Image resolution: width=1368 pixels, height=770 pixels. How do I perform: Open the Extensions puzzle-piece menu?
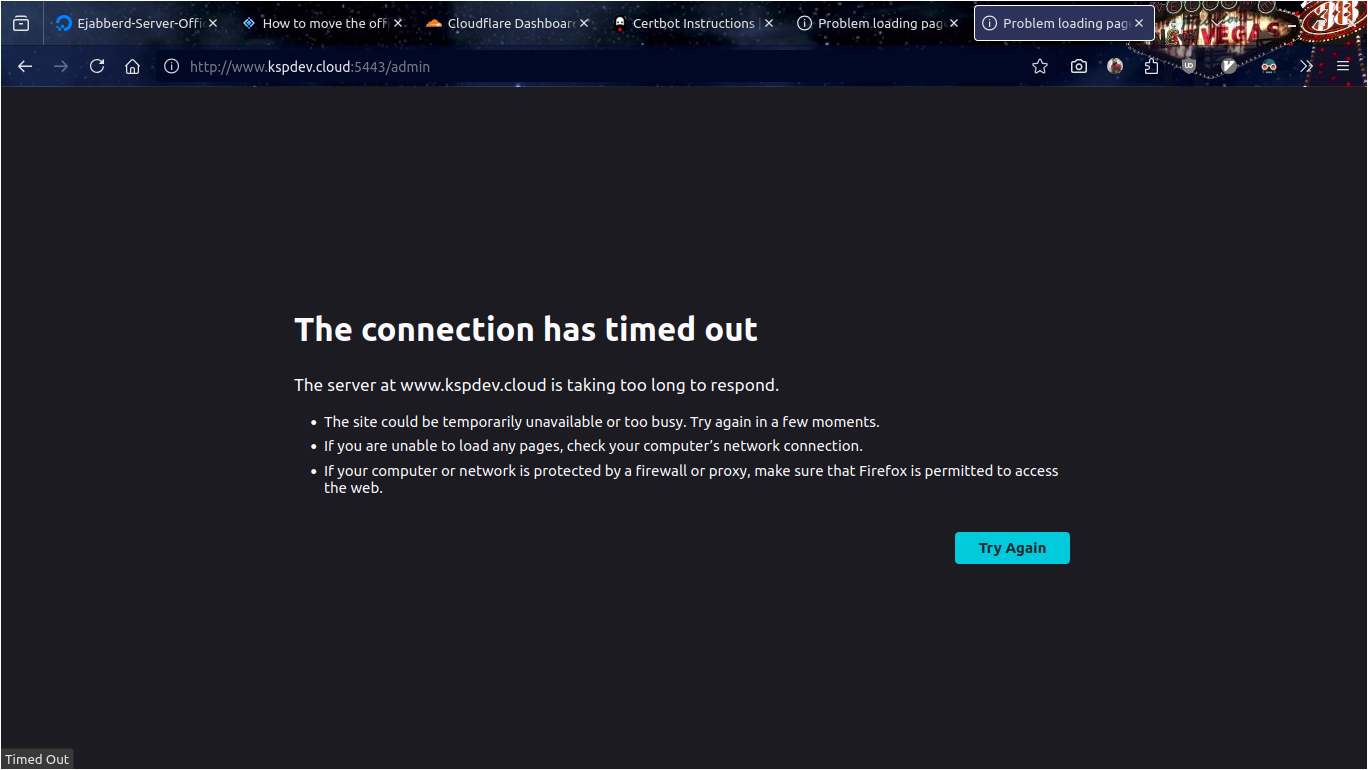pos(1151,66)
